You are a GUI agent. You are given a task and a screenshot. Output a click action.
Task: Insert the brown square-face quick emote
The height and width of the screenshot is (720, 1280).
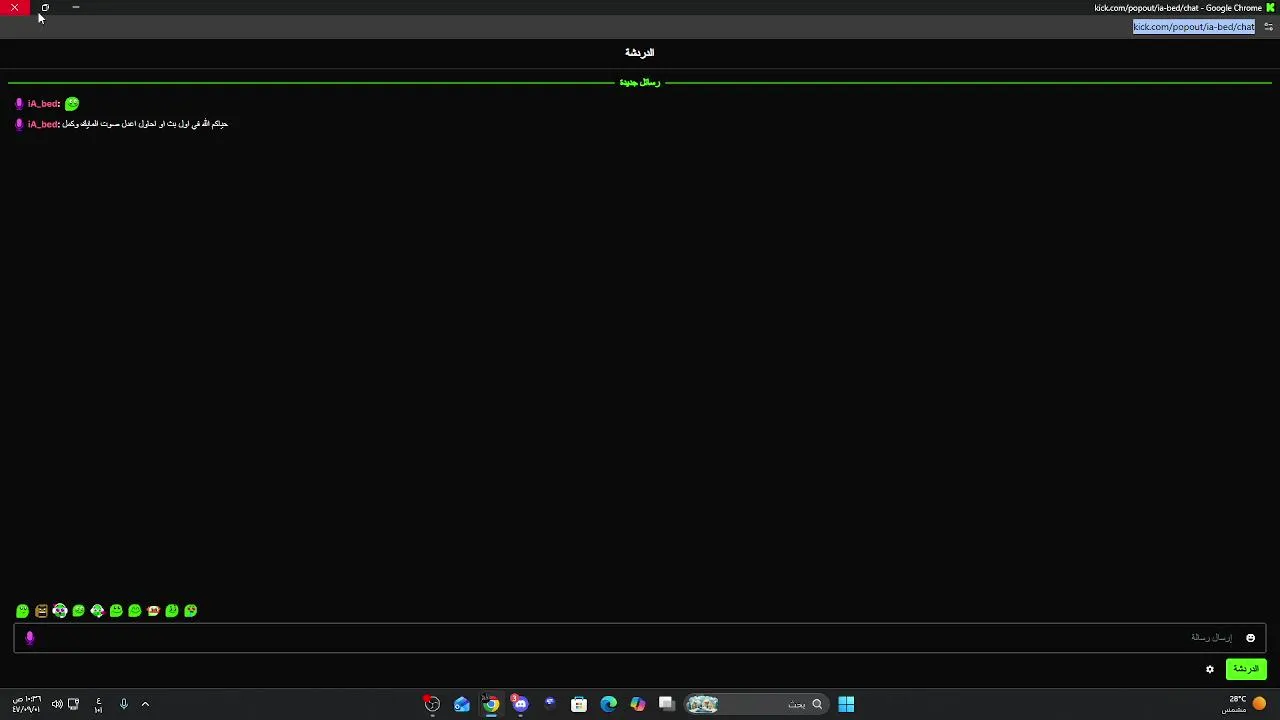tap(41, 611)
